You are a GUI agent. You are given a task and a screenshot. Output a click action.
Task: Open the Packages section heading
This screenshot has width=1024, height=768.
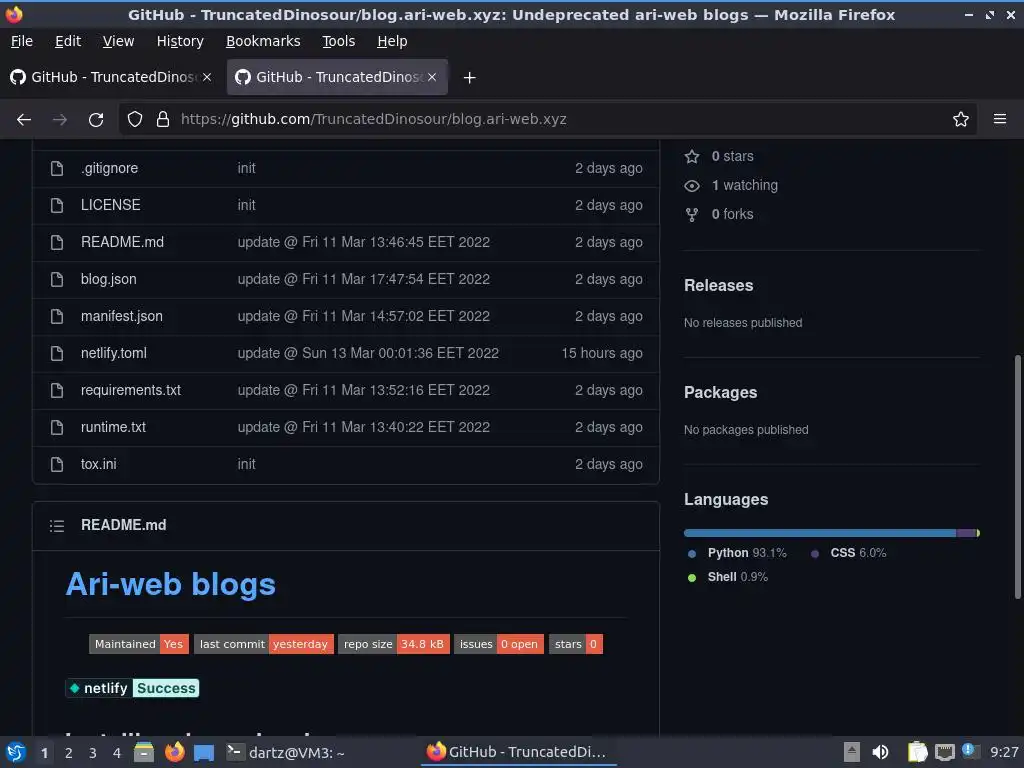click(720, 392)
